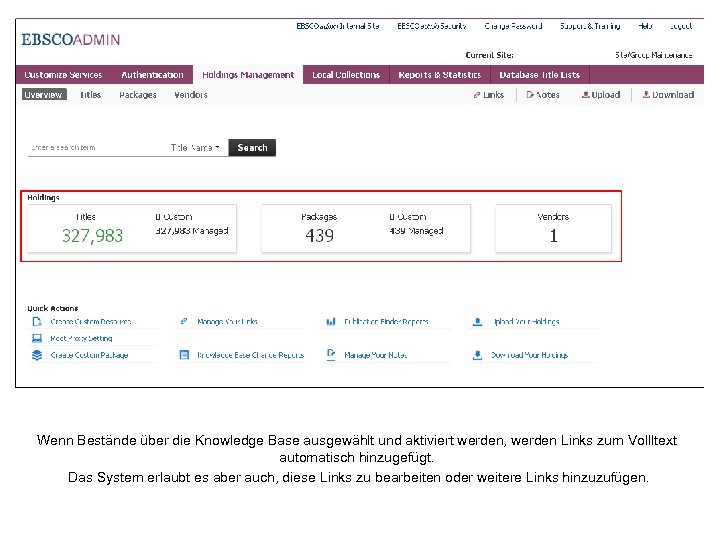Select the Holdings Management tab

(x=248, y=75)
